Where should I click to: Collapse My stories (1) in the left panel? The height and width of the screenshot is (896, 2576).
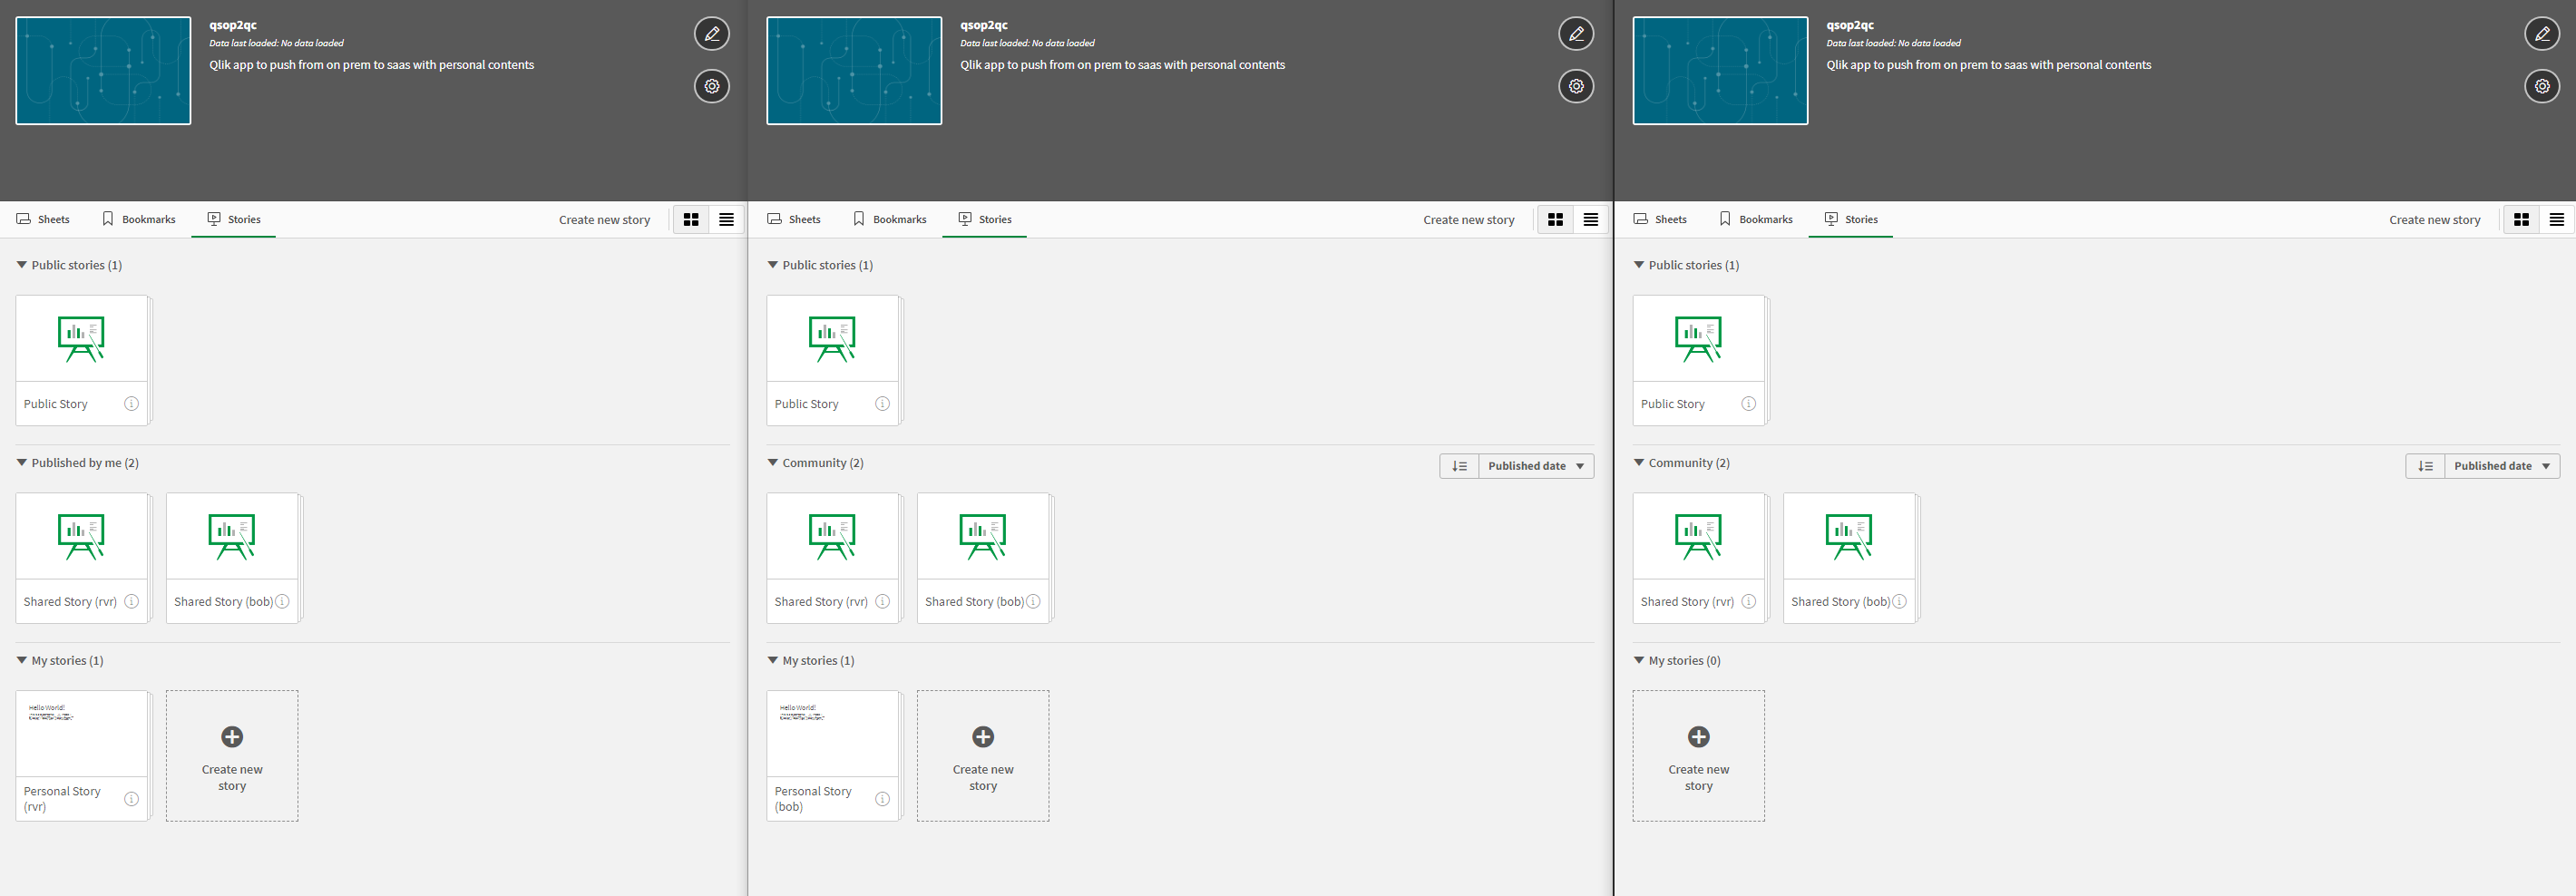[60, 661]
